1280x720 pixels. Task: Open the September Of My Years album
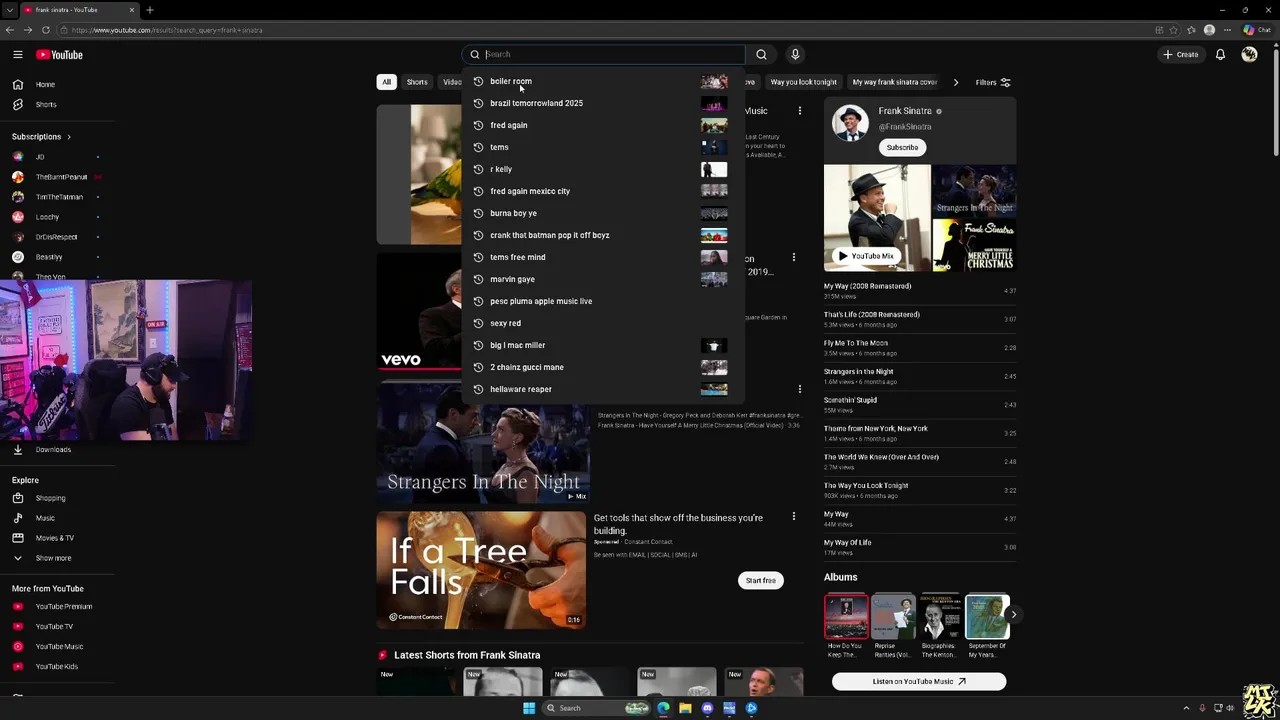[x=987, y=626]
